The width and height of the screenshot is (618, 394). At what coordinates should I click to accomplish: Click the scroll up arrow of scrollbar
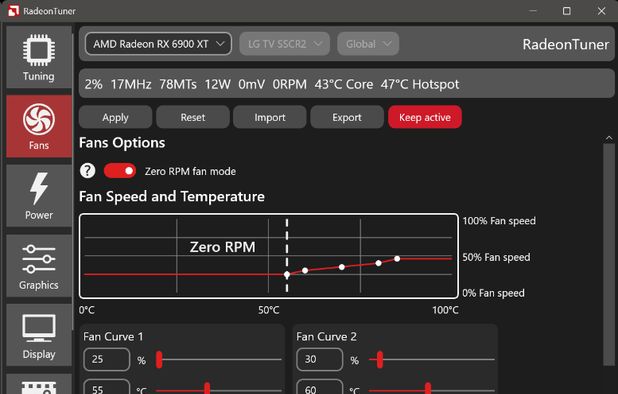(x=609, y=138)
